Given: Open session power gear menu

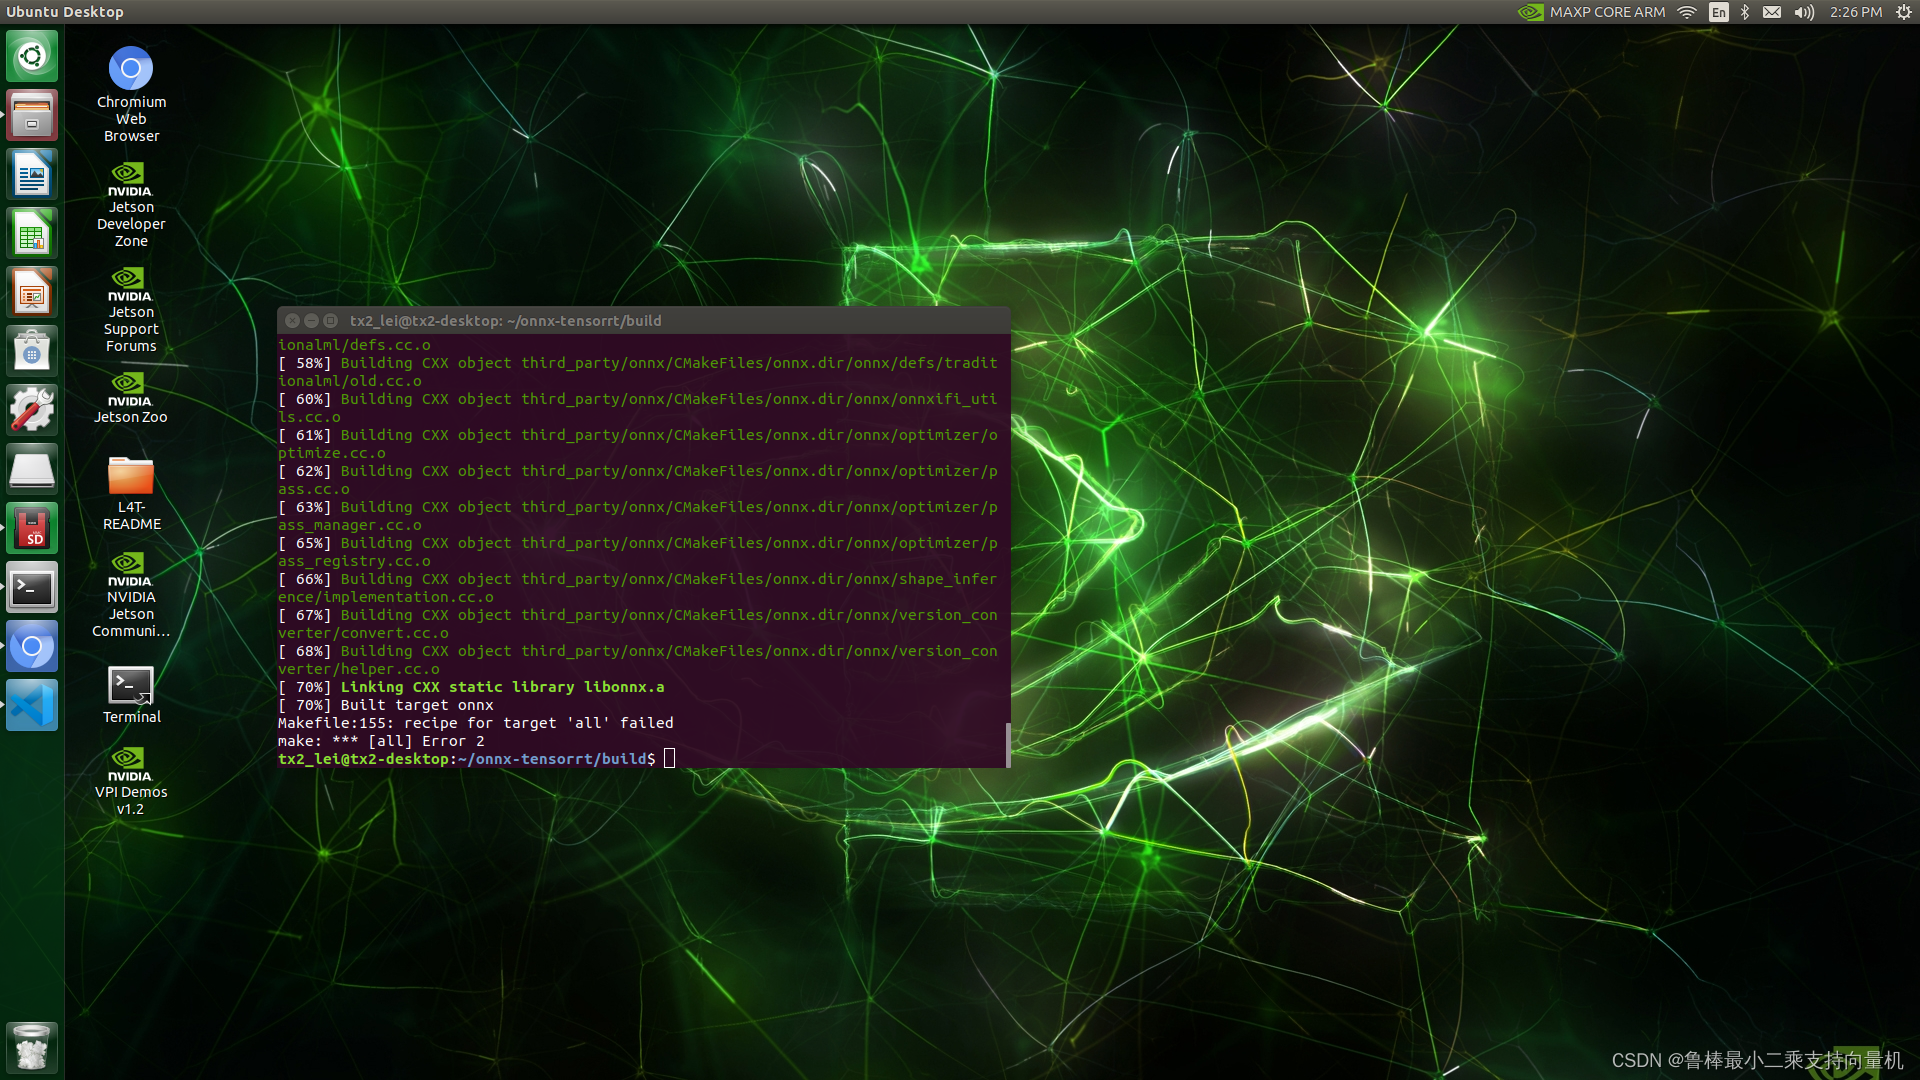Looking at the screenshot, I should 1904,12.
